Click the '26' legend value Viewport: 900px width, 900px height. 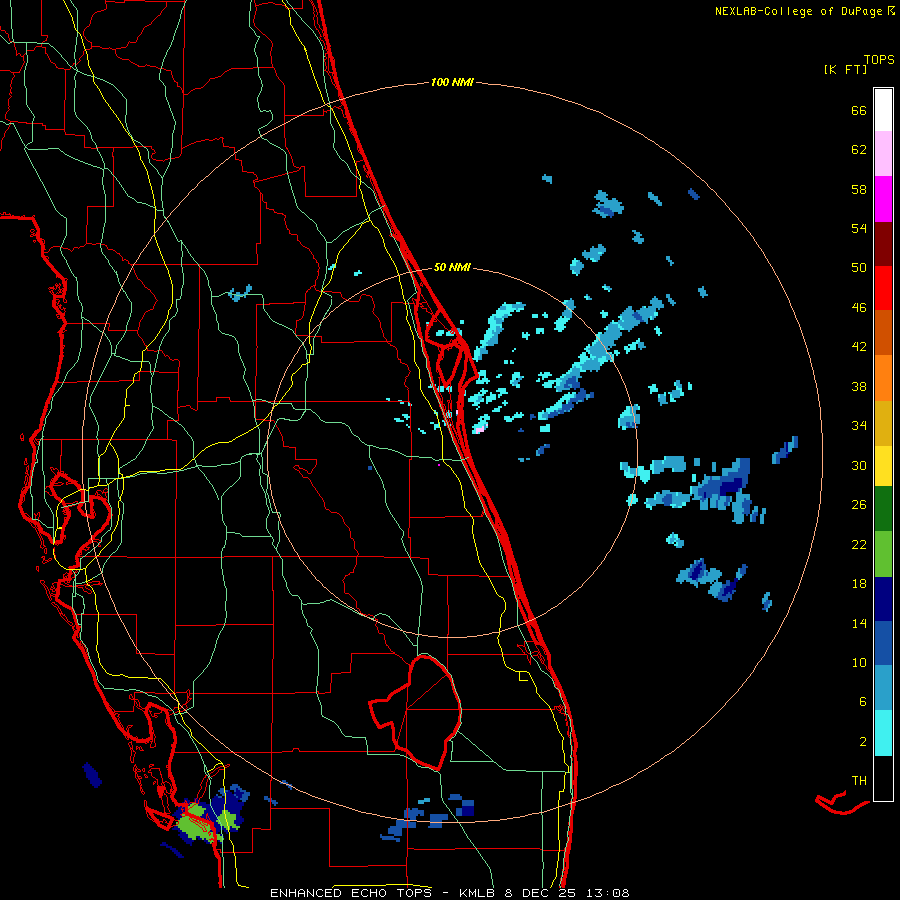tap(859, 505)
